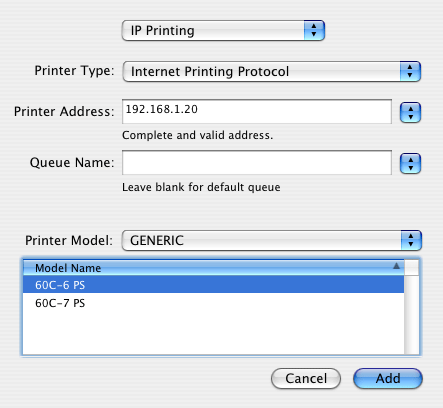The height and width of the screenshot is (408, 443).
Task: Click the arrows on the IP Printing popup
Action: tap(314, 30)
